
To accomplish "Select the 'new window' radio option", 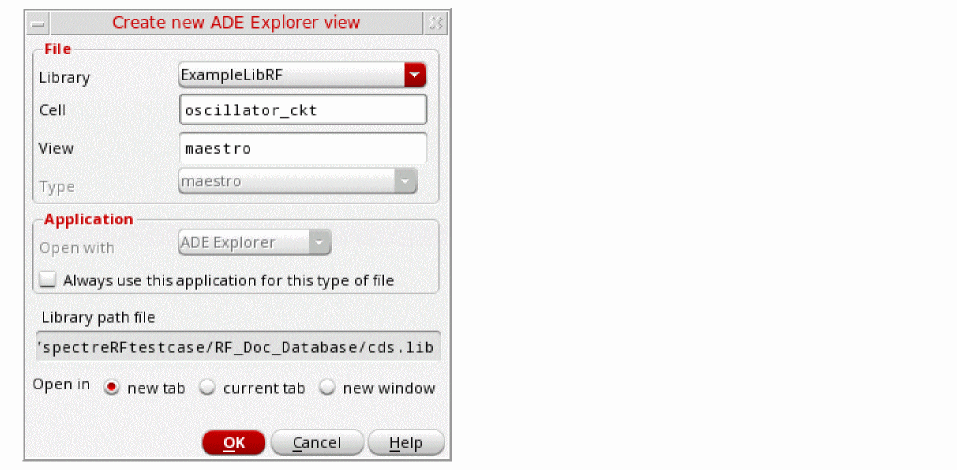I will 327,388.
